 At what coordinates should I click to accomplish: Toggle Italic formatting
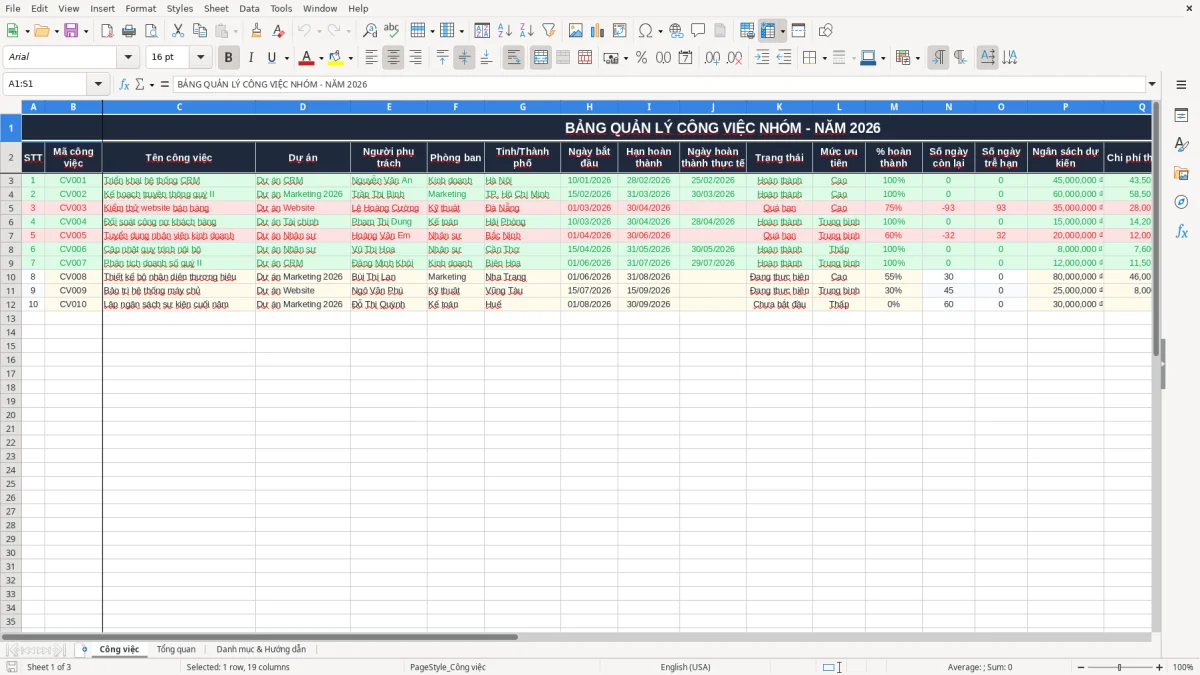pos(250,58)
